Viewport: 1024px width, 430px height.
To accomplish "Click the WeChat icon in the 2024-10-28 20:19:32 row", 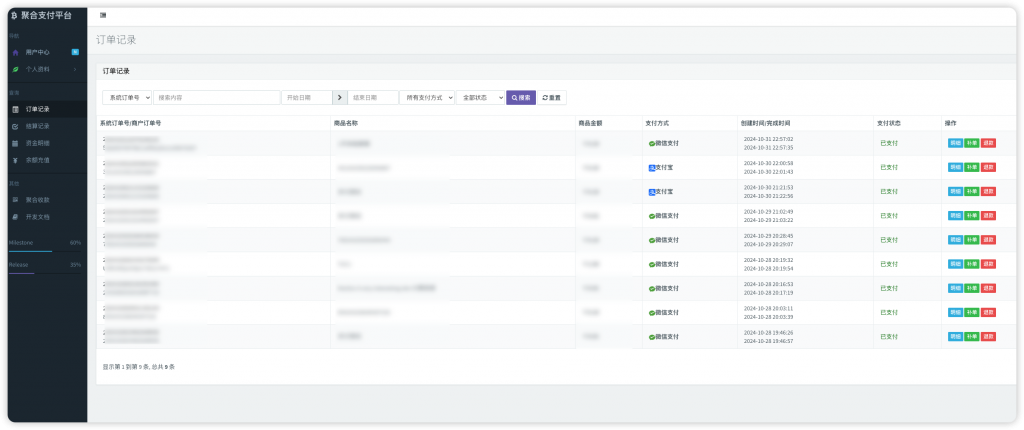I will coord(651,264).
